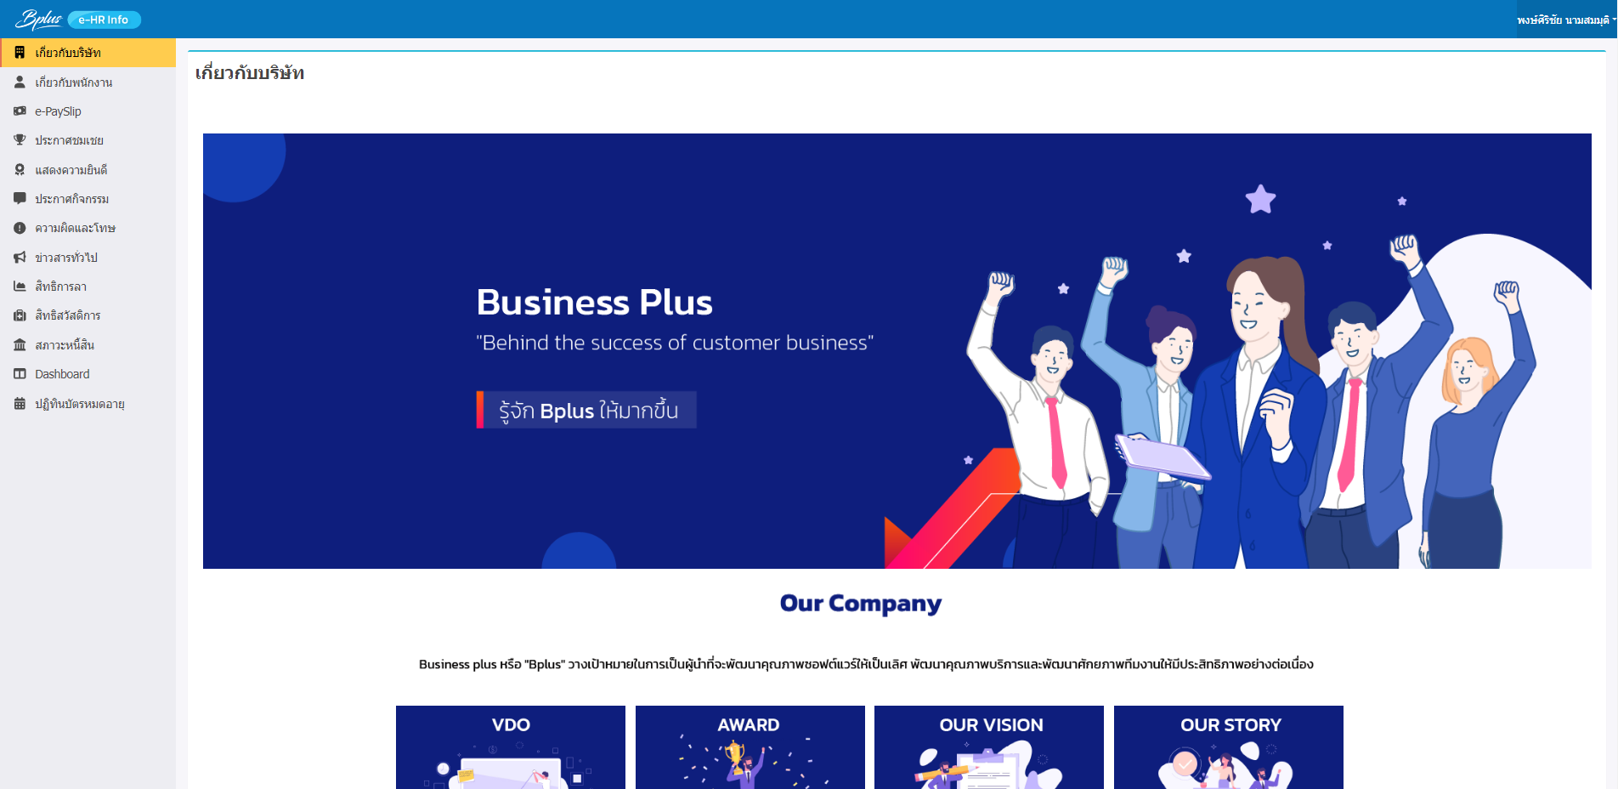Open the AWARD tile
Screen dimensions: 1618x789
(x=750, y=747)
